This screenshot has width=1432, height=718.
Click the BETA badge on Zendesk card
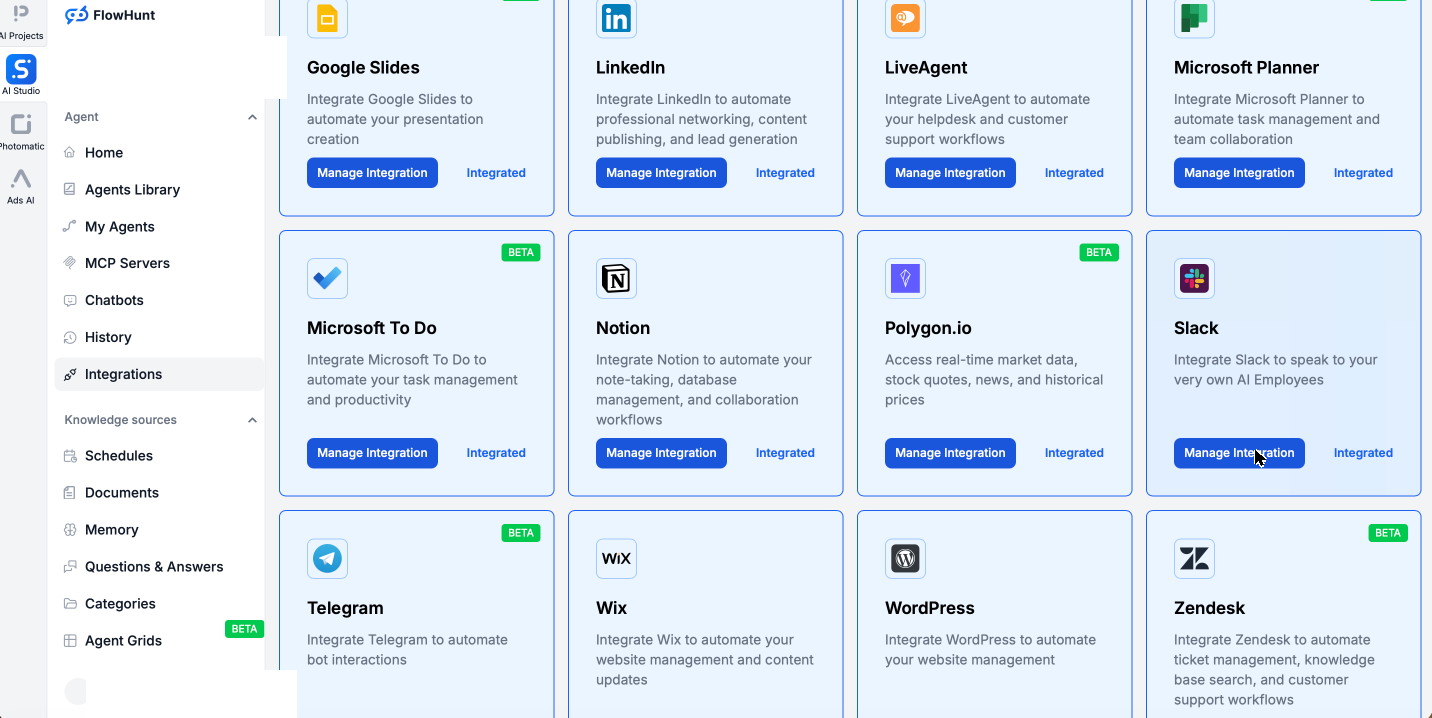pyautogui.click(x=1388, y=533)
